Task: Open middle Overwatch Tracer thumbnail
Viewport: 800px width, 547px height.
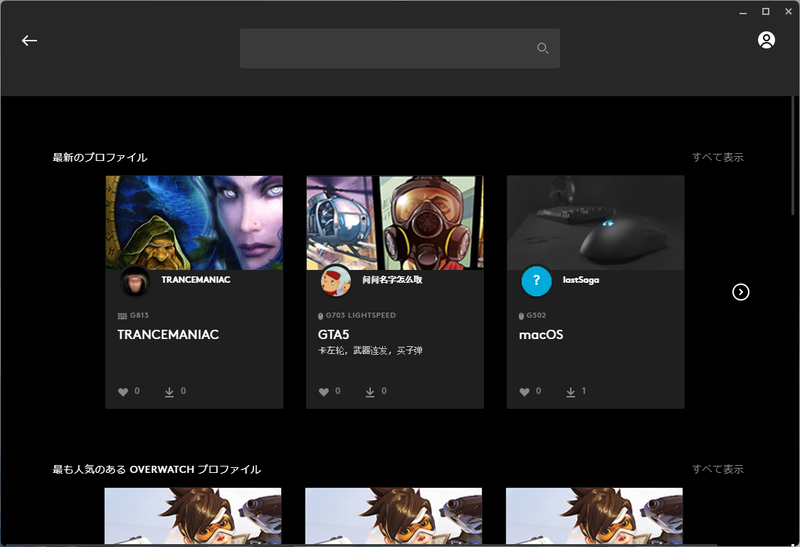Action: click(393, 516)
